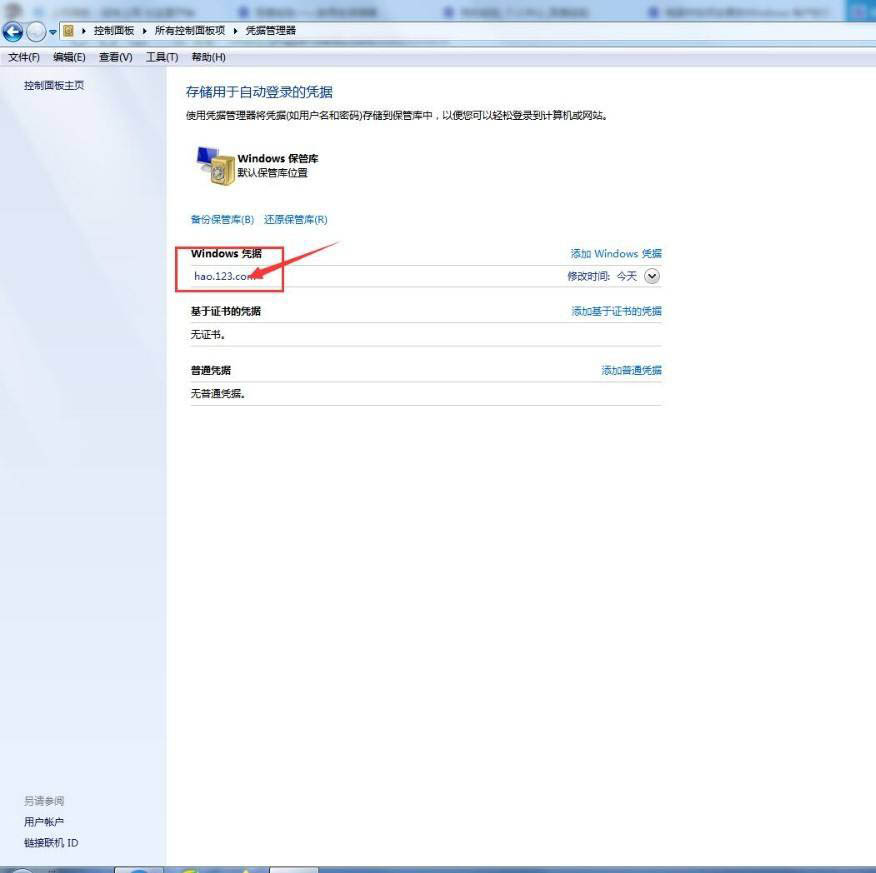Click the Windows 凭据 section header

point(226,254)
